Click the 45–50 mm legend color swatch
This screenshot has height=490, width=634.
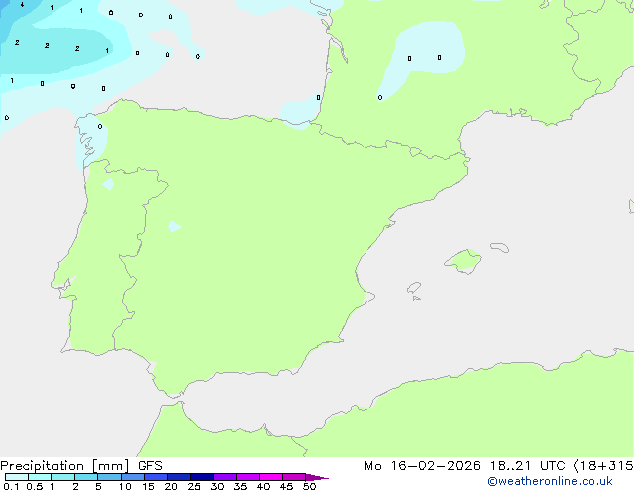(294, 477)
